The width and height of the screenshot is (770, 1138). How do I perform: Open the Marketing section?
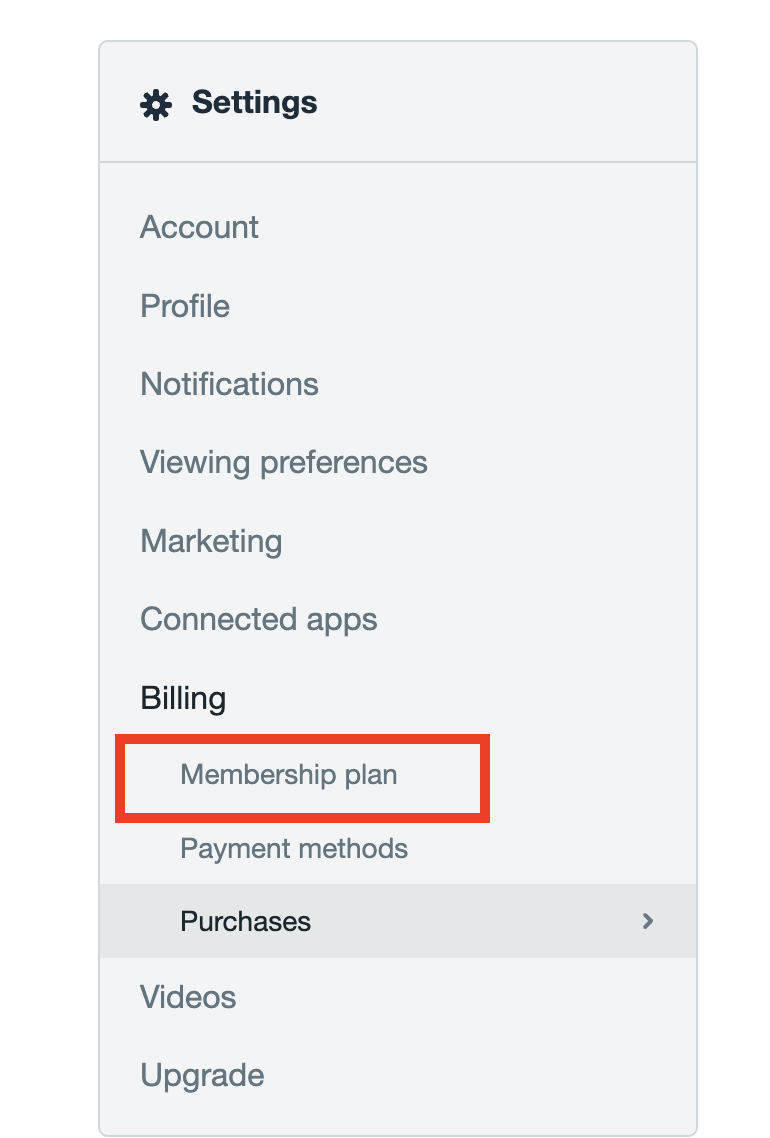pos(211,541)
